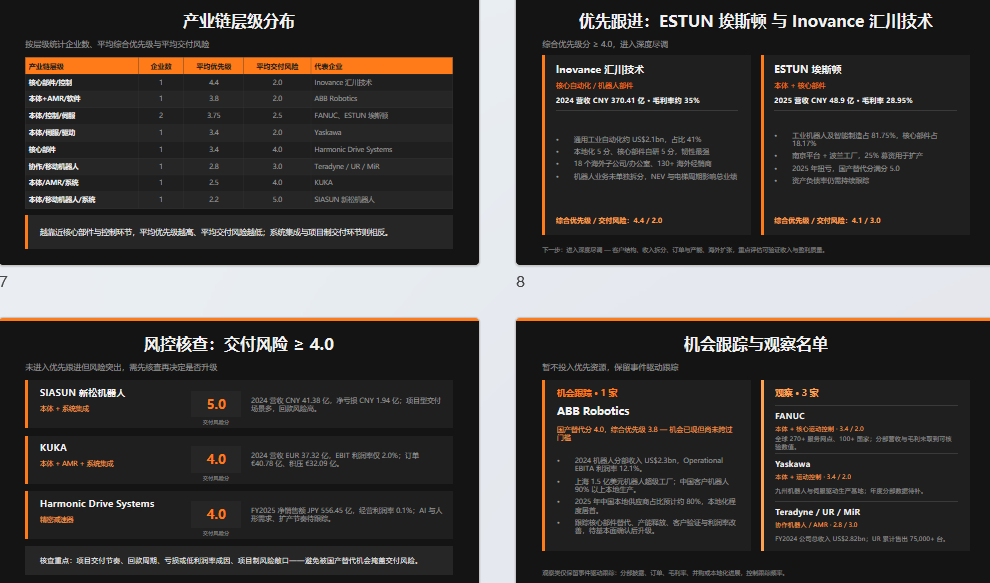The image size is (990, 583).
Task: Click KUKA's 4.0 risk score box
Action: (x=216, y=459)
